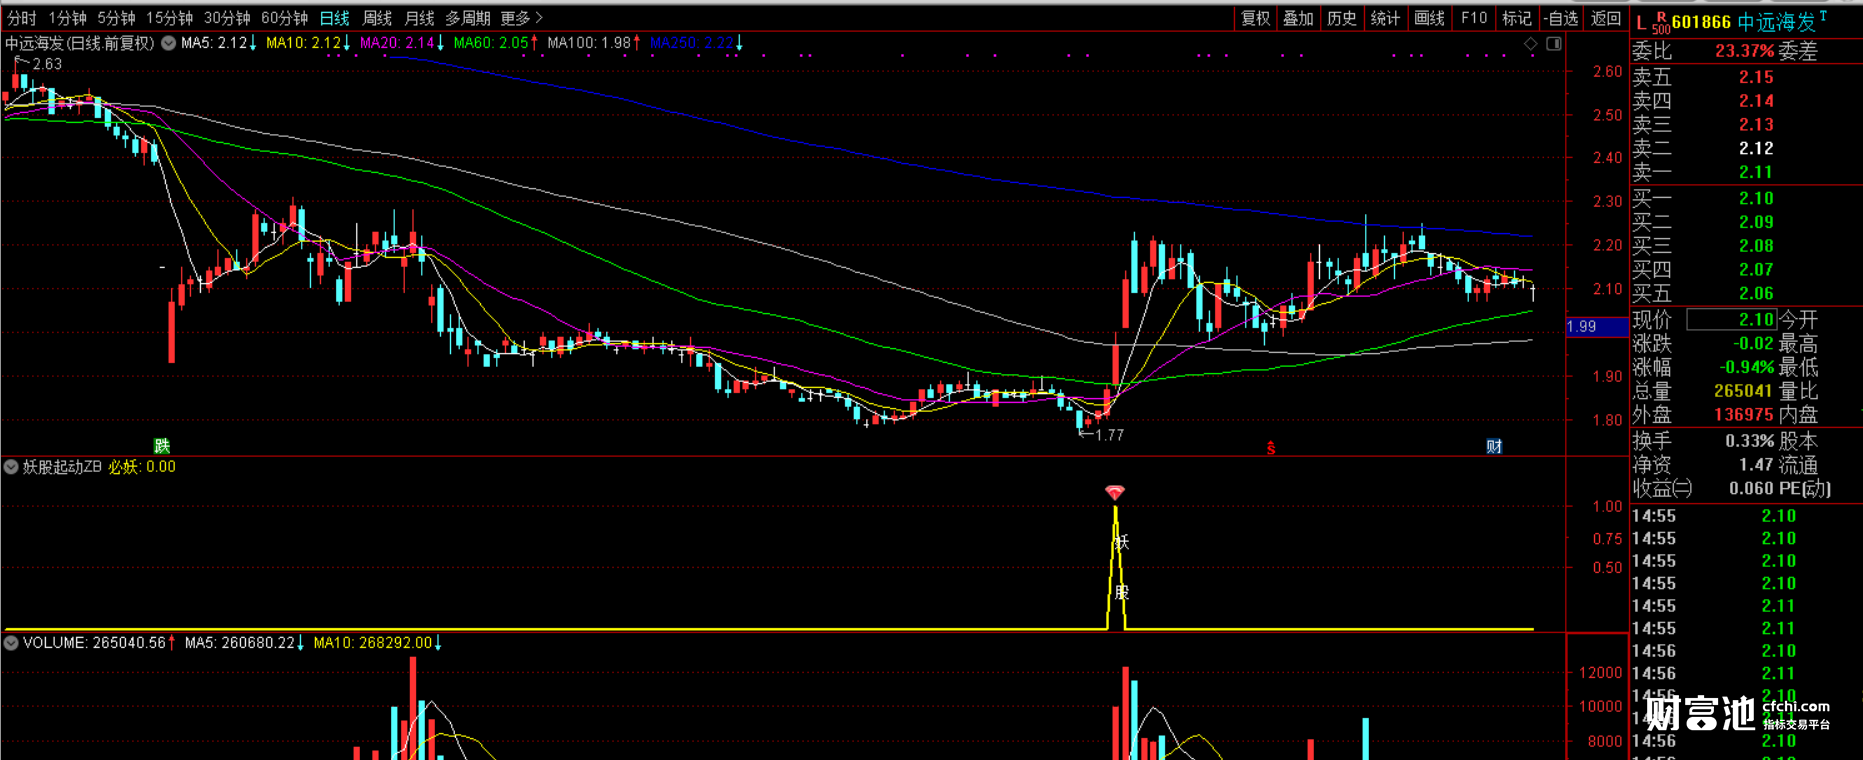Click the 现价 value field 2.10
1863x760 pixels.
(1731, 320)
